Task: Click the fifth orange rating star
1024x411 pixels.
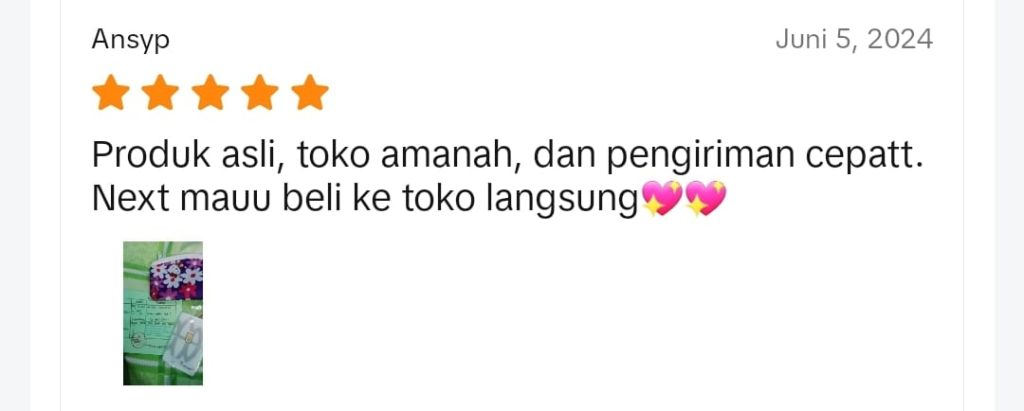Action: click(x=310, y=92)
